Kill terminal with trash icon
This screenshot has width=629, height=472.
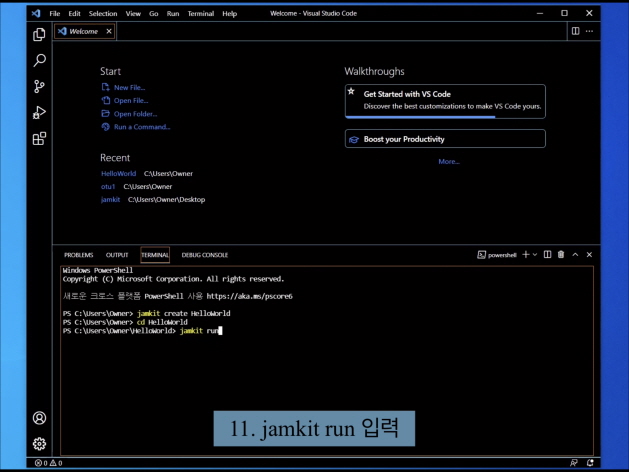561,255
